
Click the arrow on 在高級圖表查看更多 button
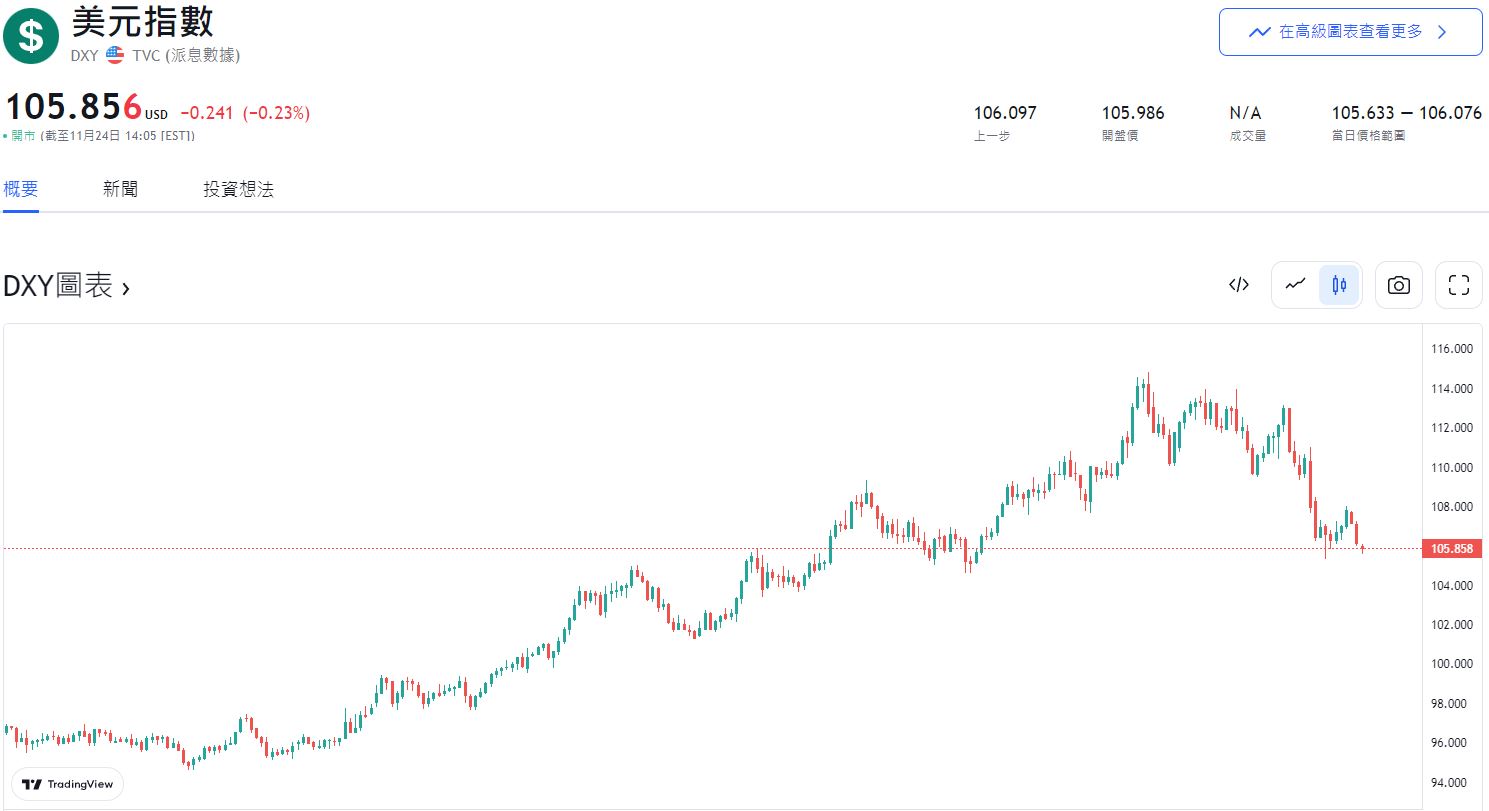[x=1441, y=32]
